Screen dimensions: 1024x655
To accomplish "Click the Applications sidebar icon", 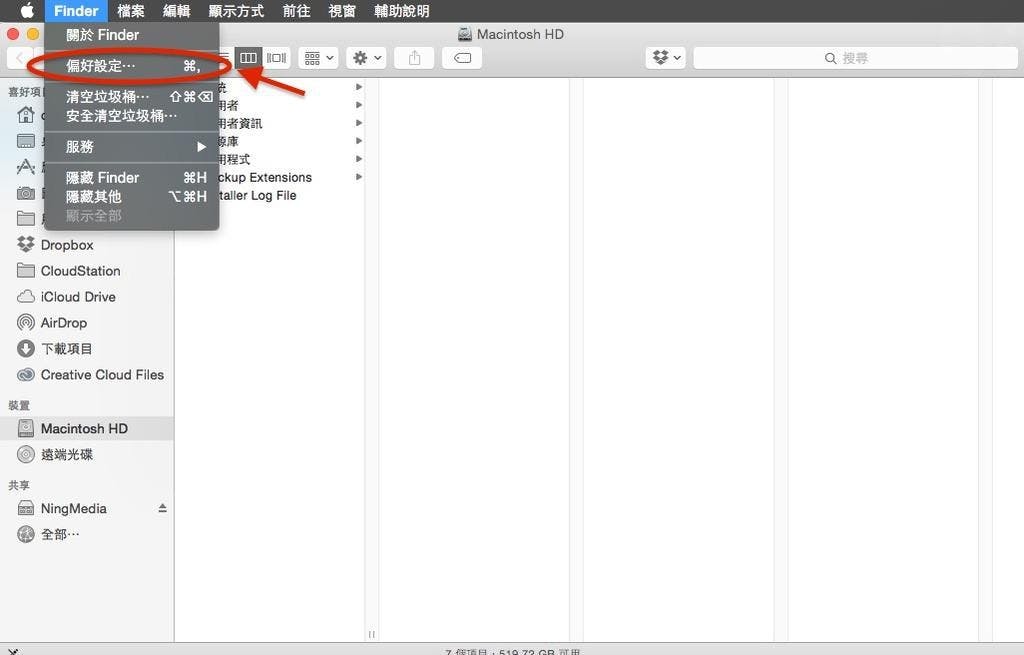I will (x=25, y=167).
